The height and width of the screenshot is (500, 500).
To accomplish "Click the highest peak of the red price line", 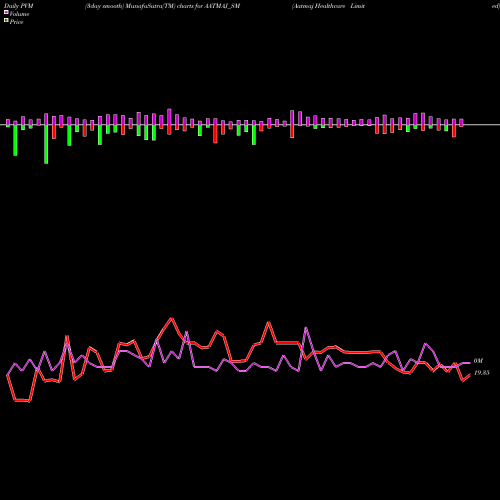I will (x=172, y=319).
